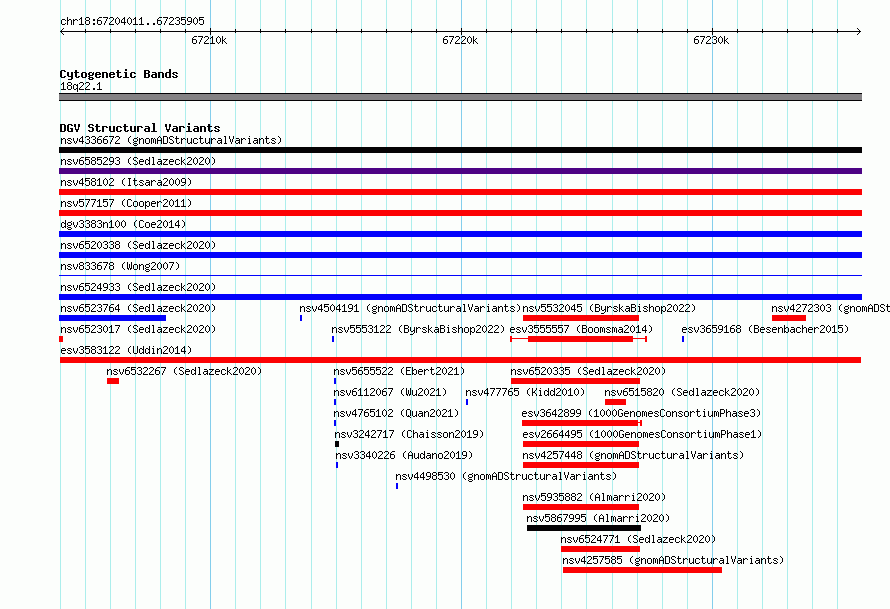Screen dimensions: 890x609
Task: Click the red bar under nsv4272303
Action: click(789, 318)
